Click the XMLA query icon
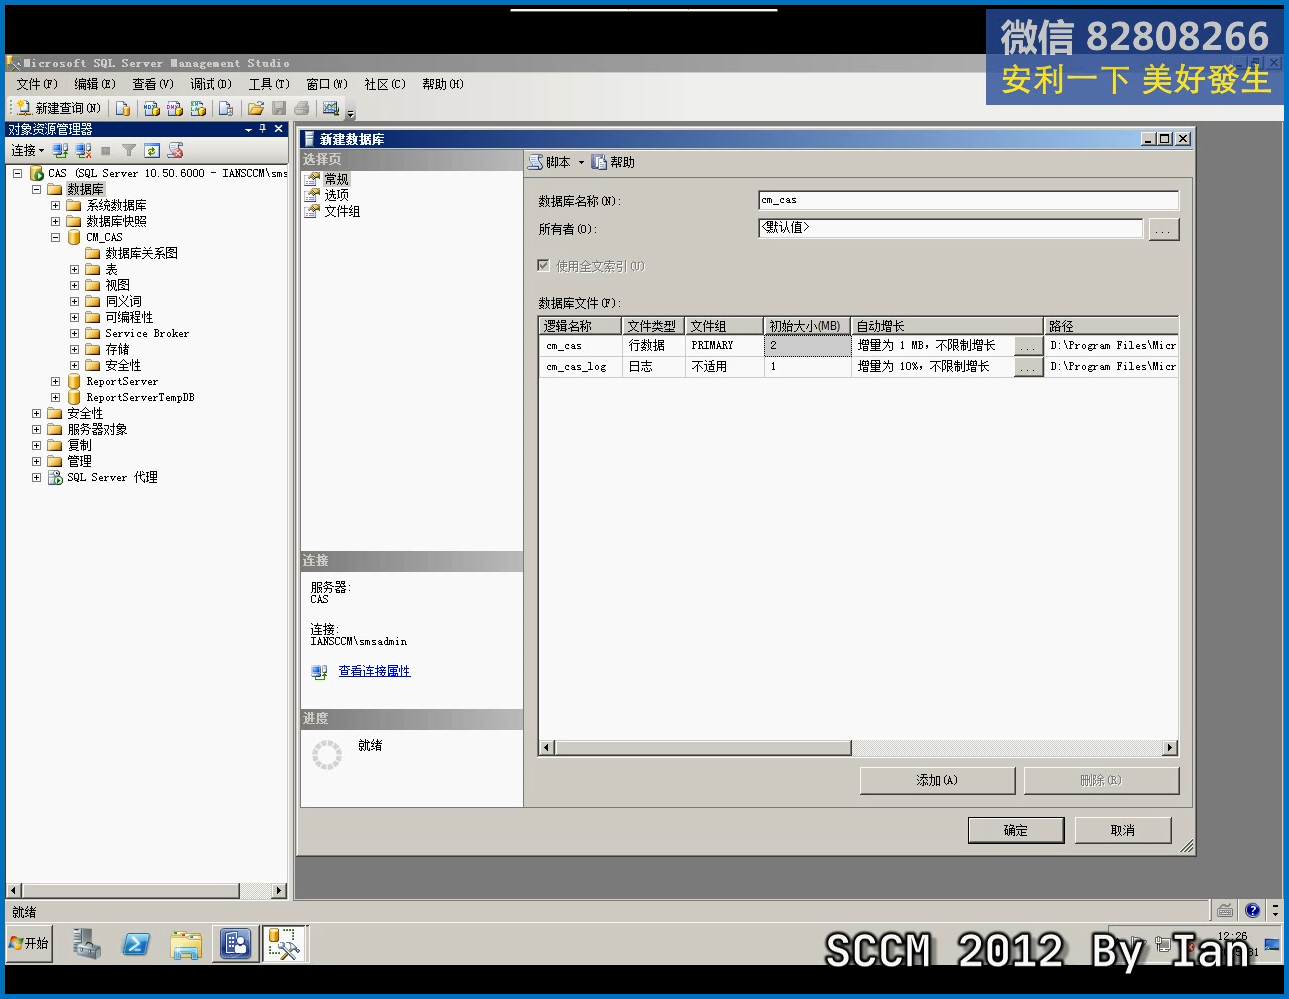The image size is (1289, 999). (x=198, y=108)
